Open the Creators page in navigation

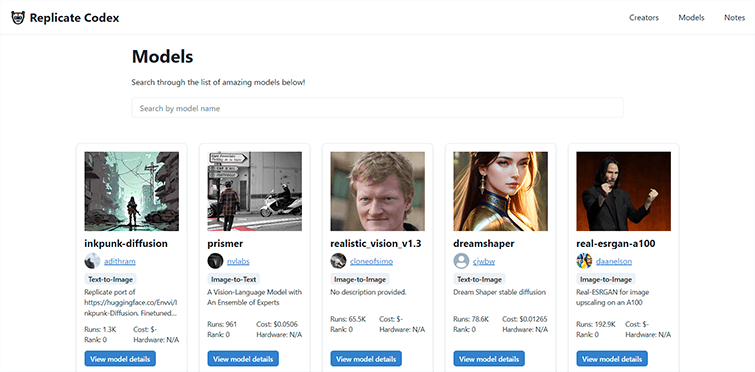pos(644,18)
